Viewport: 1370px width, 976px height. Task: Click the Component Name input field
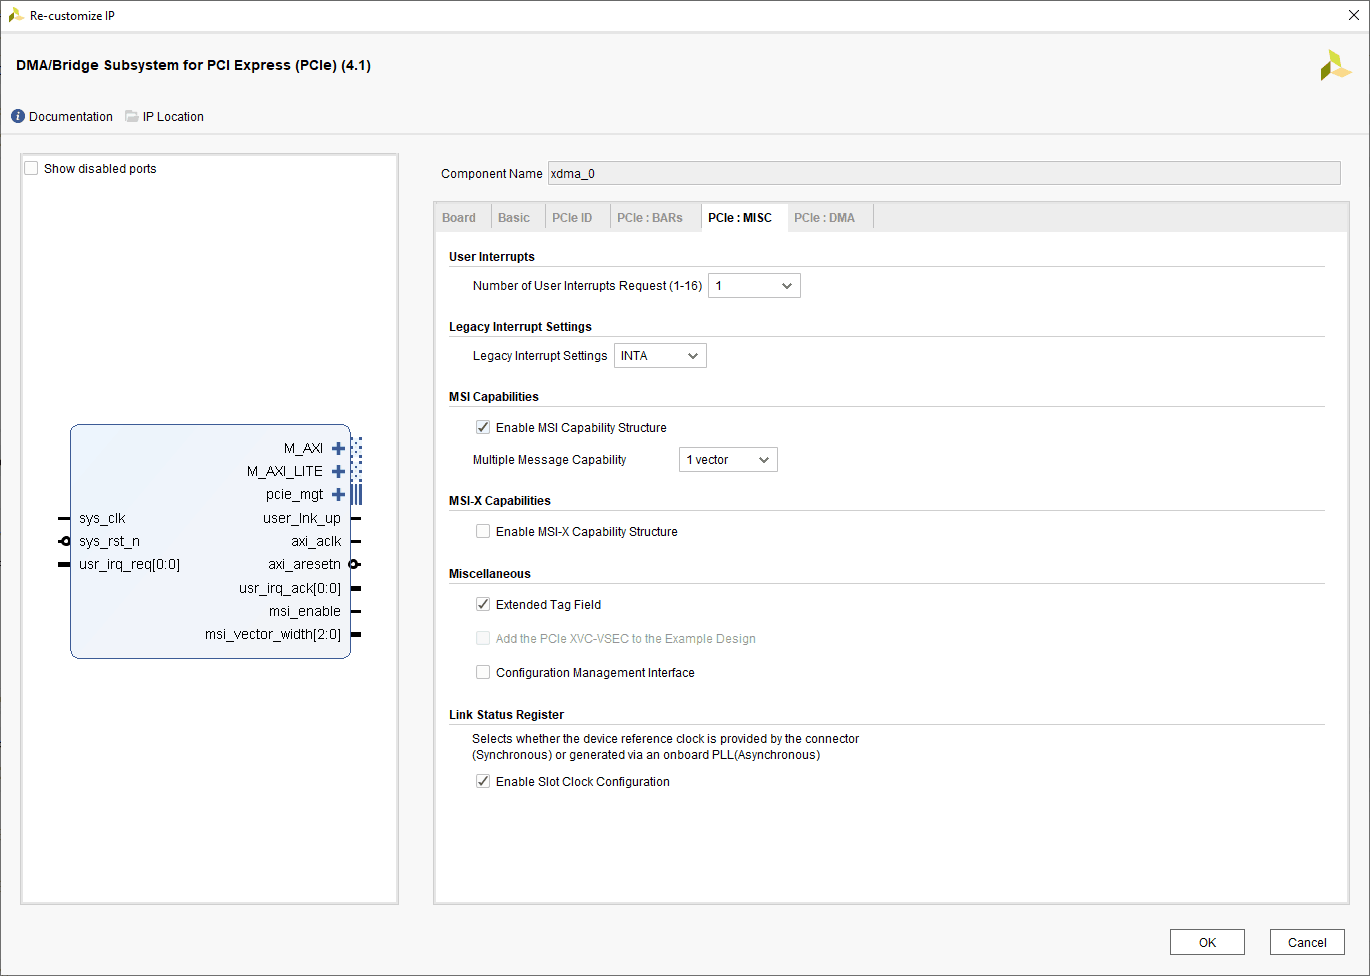point(943,174)
